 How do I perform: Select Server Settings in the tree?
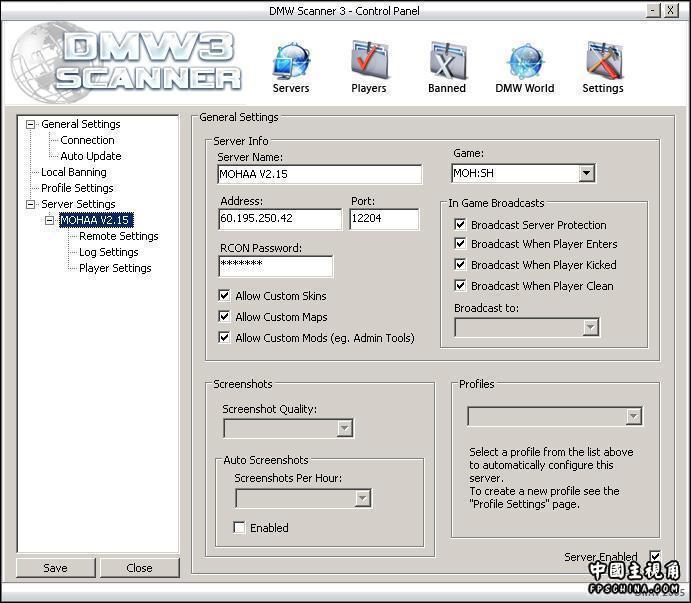coord(78,204)
